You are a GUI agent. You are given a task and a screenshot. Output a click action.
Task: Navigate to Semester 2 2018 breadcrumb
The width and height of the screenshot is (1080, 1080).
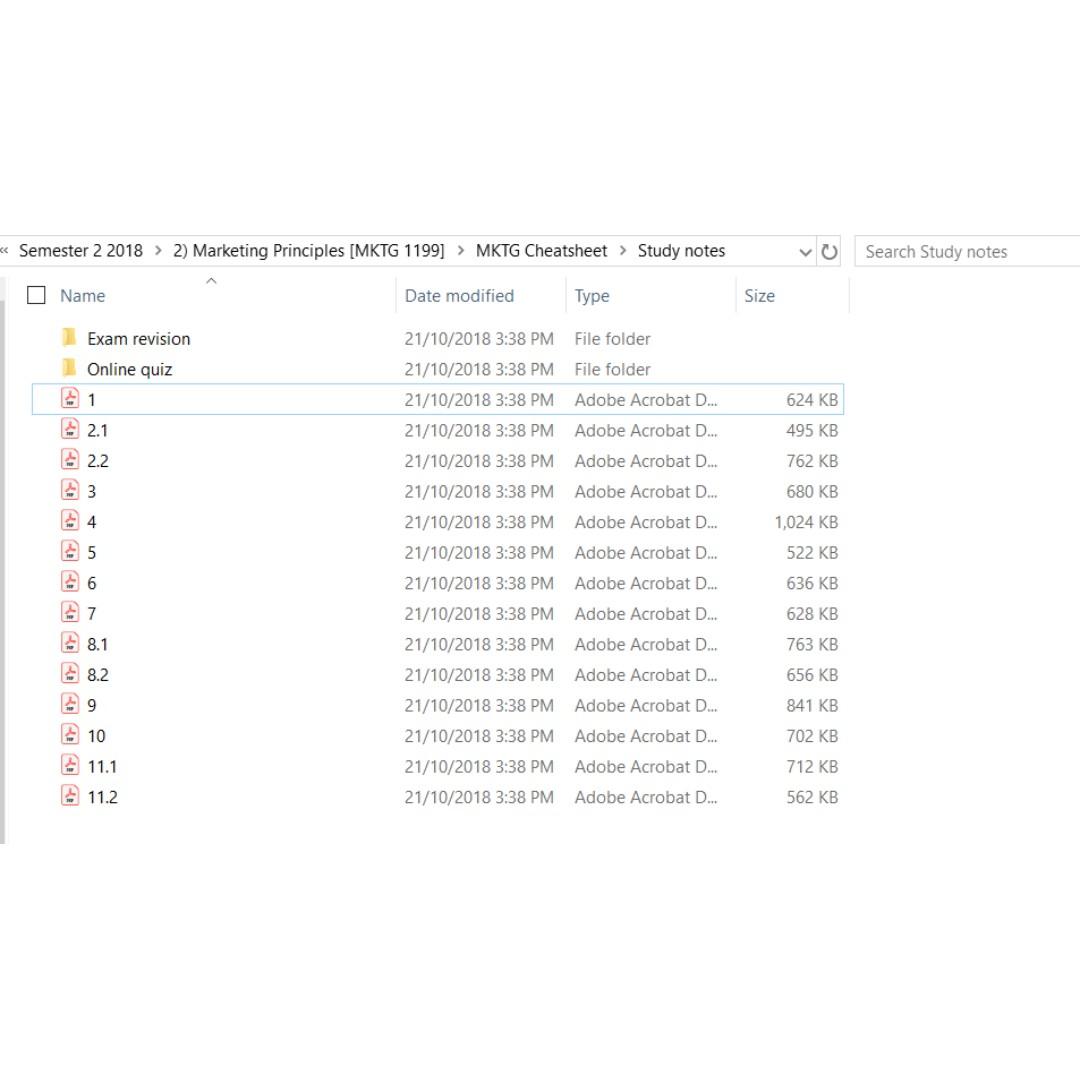[81, 251]
